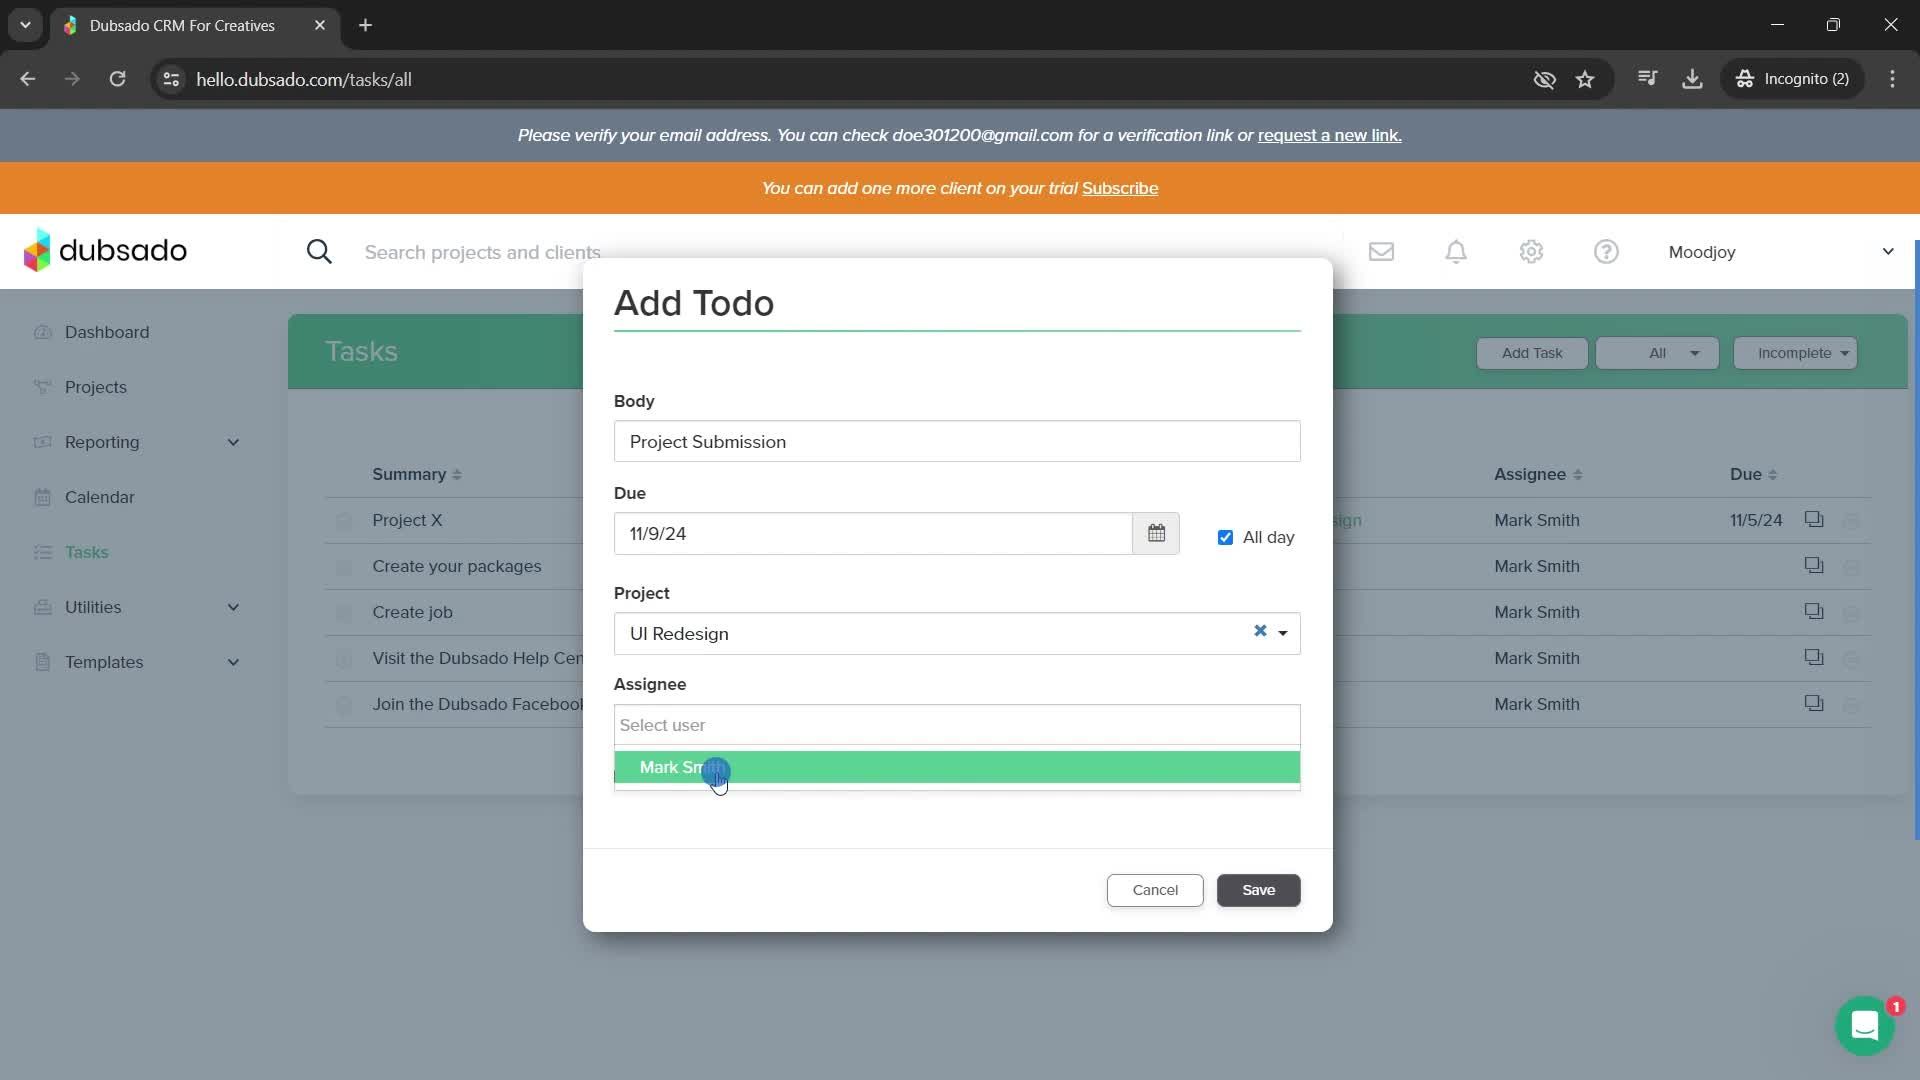Click the Dubsado logo
The width and height of the screenshot is (1920, 1080).
[105, 250]
